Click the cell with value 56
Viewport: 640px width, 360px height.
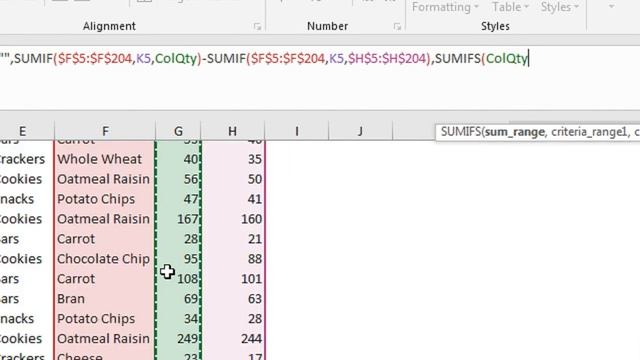tap(178, 179)
